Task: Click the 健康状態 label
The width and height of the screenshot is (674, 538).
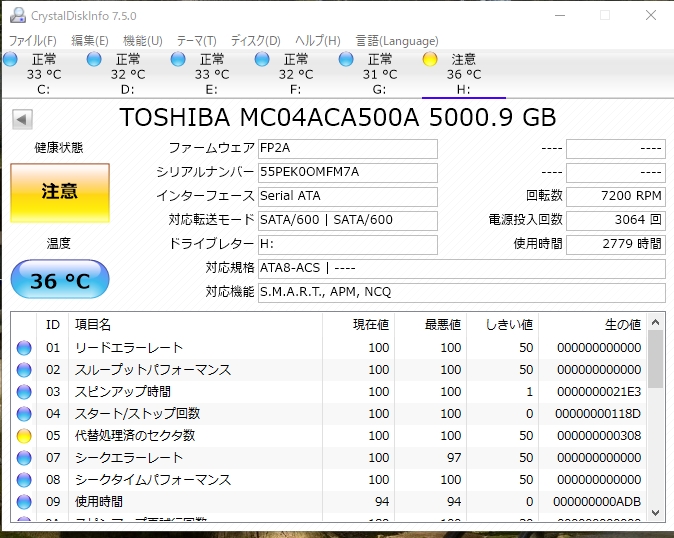Action: 59,148
